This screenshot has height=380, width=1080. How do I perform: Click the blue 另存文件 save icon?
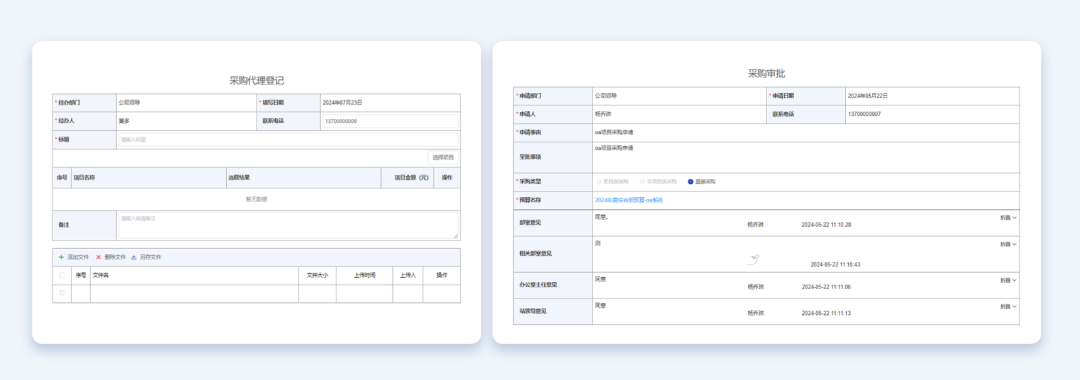(x=134, y=257)
